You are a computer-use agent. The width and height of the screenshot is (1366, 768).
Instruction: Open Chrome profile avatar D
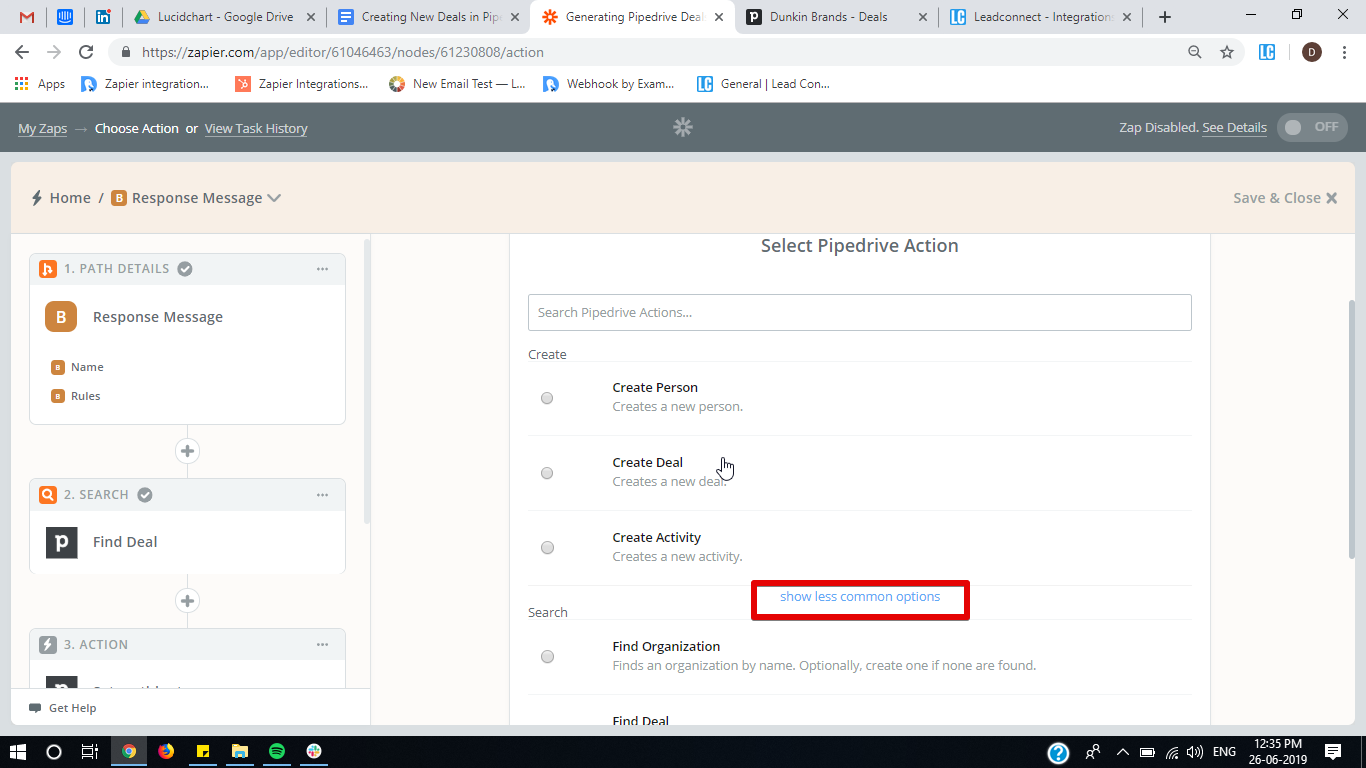[1312, 52]
